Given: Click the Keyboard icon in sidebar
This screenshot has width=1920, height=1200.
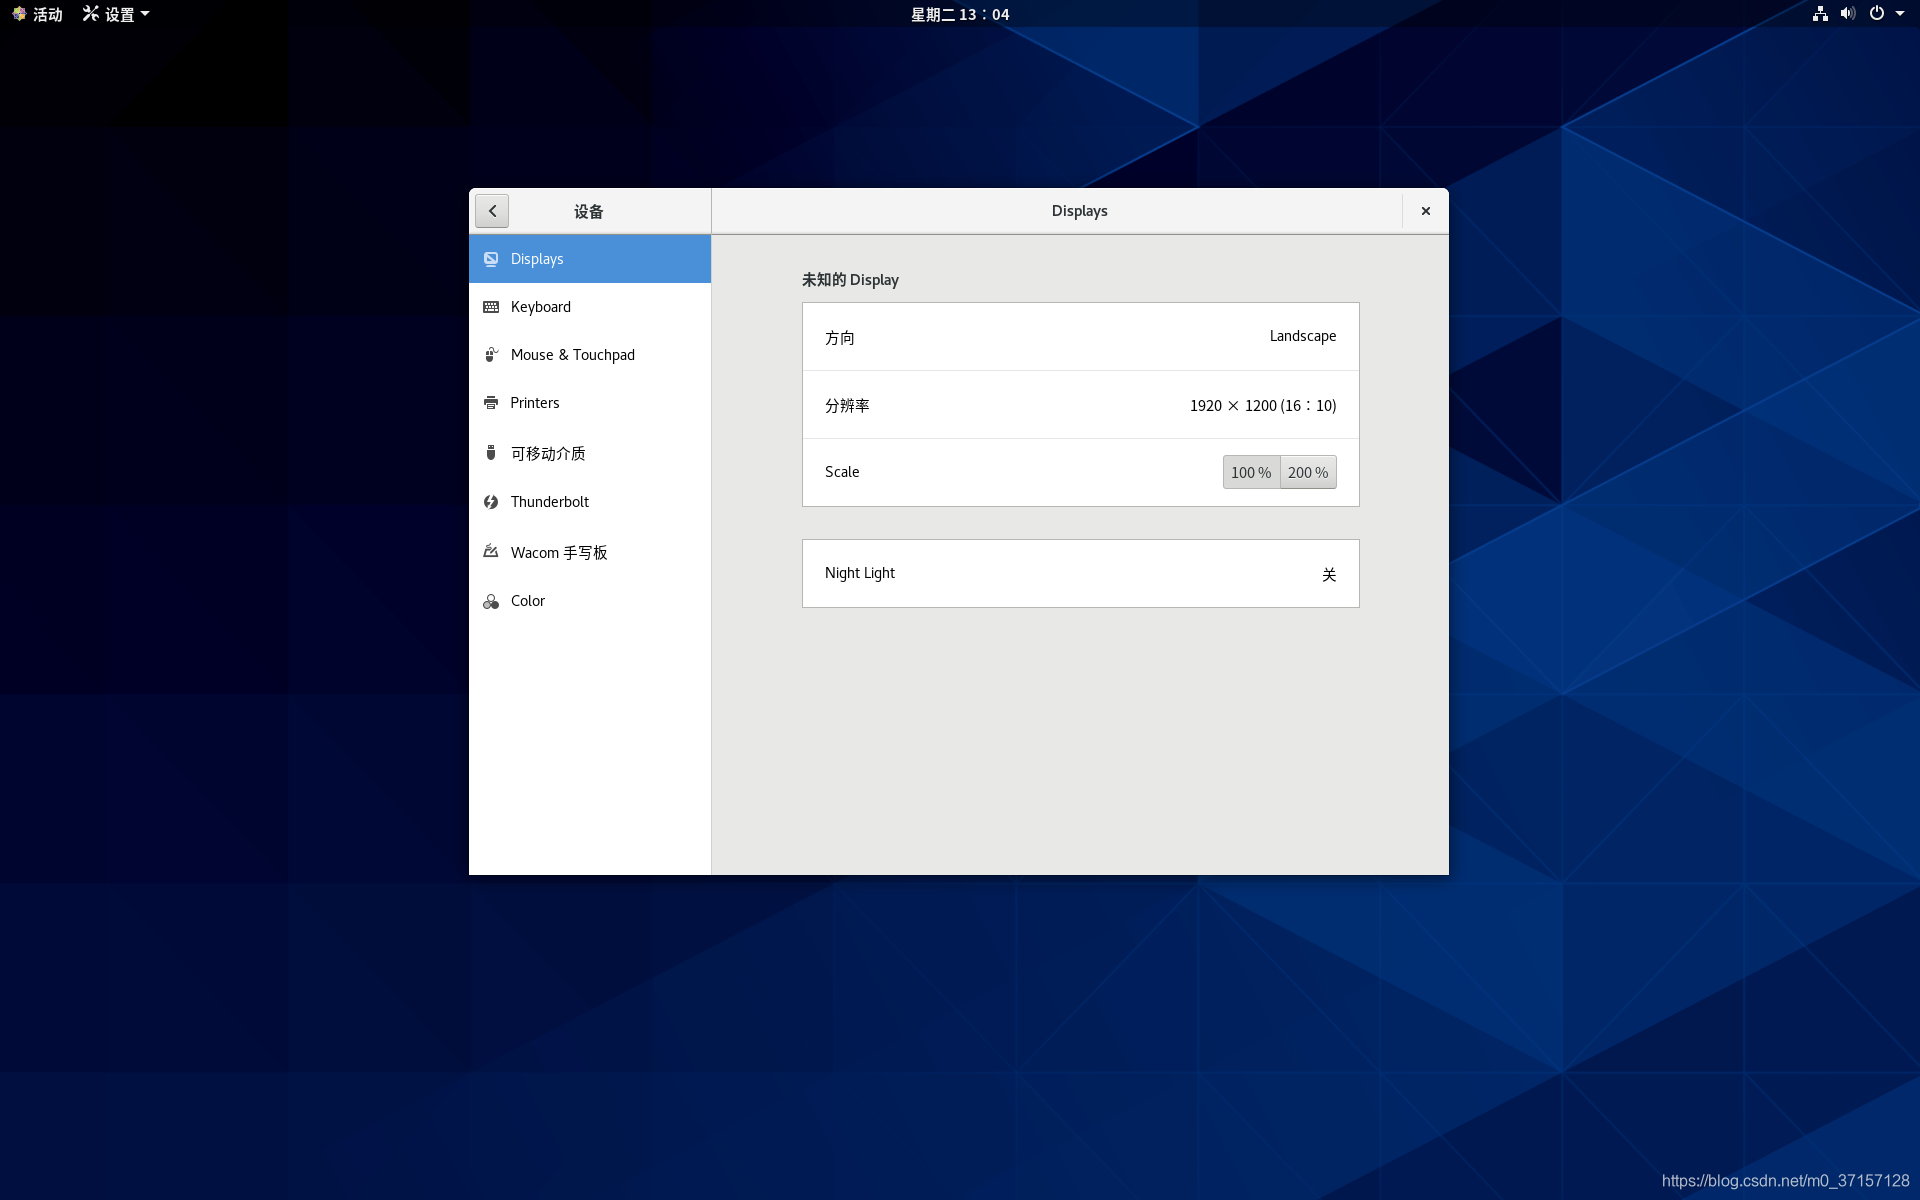Looking at the screenshot, I should tap(491, 307).
